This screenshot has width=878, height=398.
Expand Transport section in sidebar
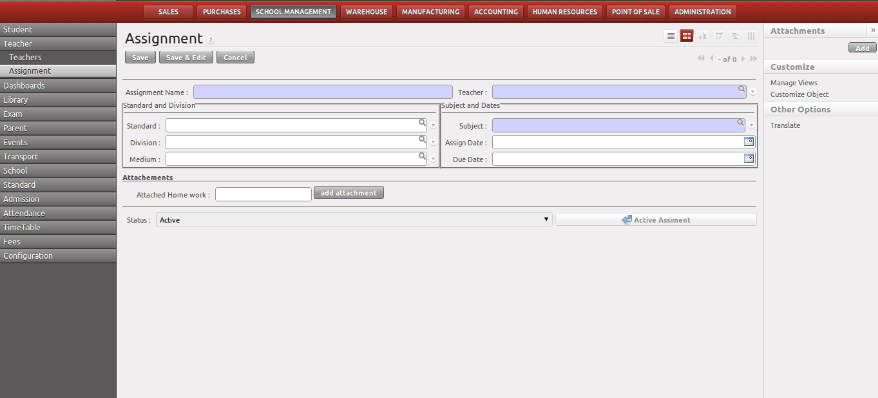(58, 157)
